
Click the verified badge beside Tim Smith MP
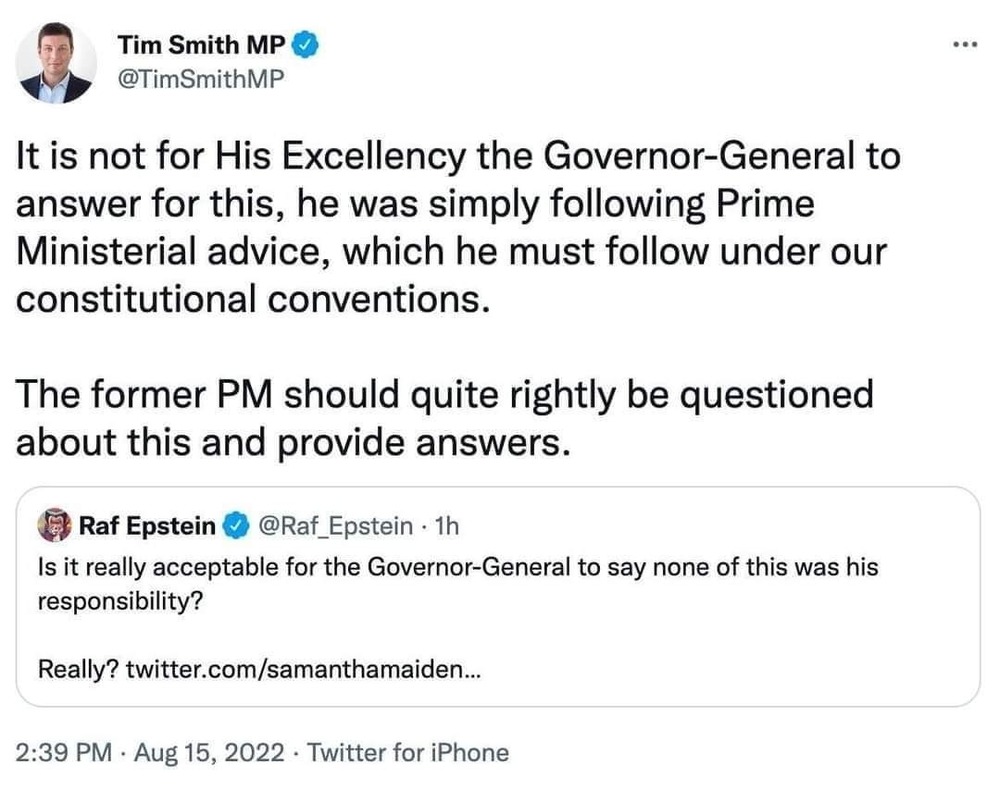pyautogui.click(x=310, y=45)
